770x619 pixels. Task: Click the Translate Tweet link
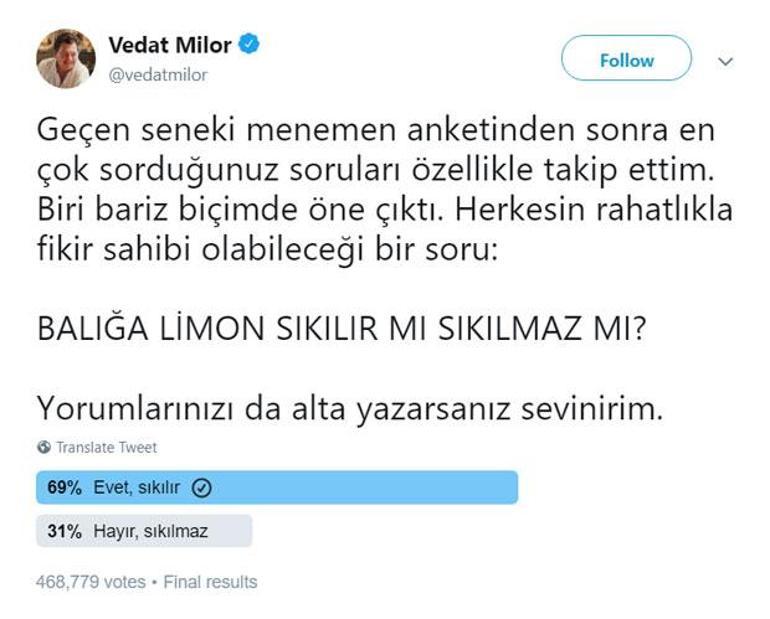(x=106, y=448)
